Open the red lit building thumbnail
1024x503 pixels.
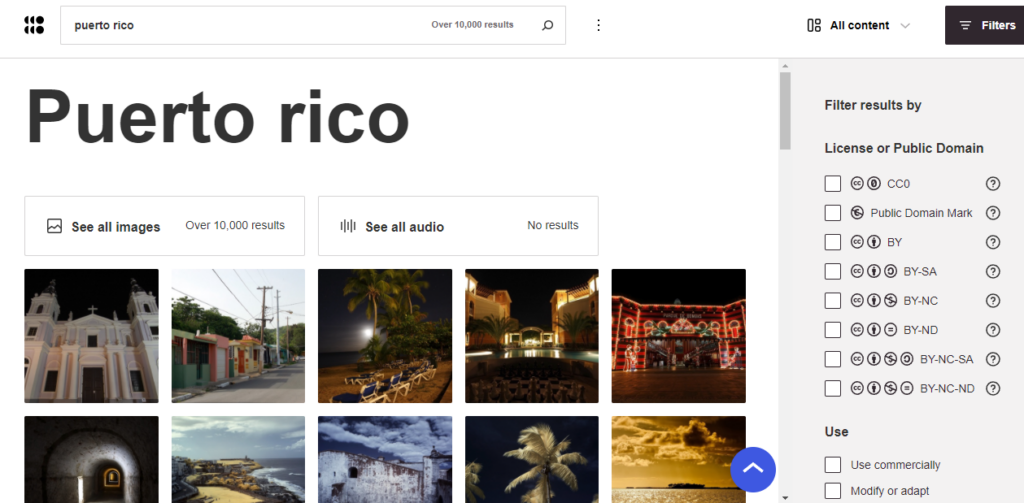point(679,336)
